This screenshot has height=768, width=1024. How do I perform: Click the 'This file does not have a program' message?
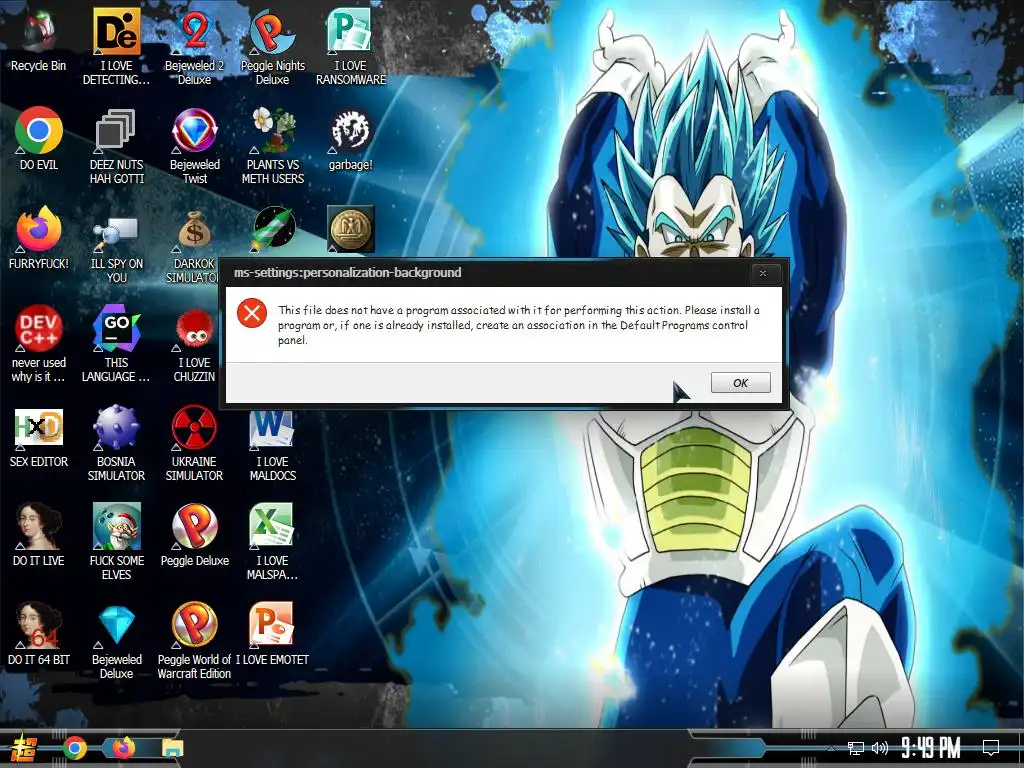click(519, 325)
